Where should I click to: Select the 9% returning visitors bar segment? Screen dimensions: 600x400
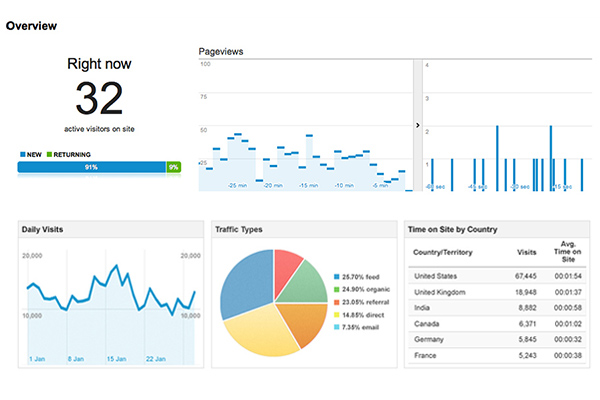pos(174,167)
